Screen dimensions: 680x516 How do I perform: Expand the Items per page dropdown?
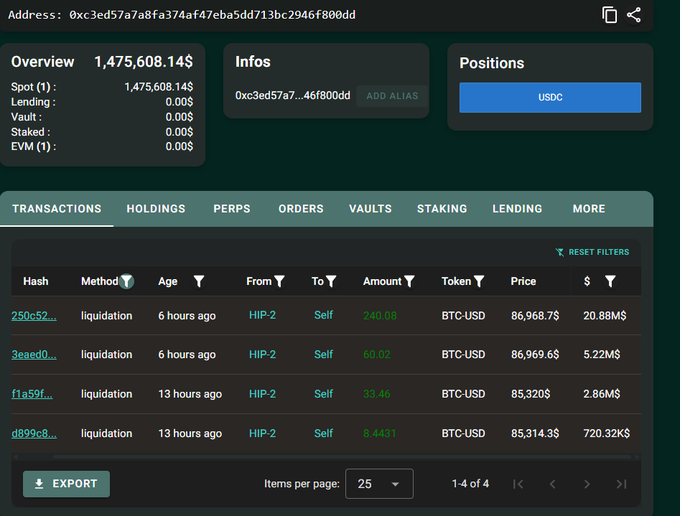(x=379, y=483)
